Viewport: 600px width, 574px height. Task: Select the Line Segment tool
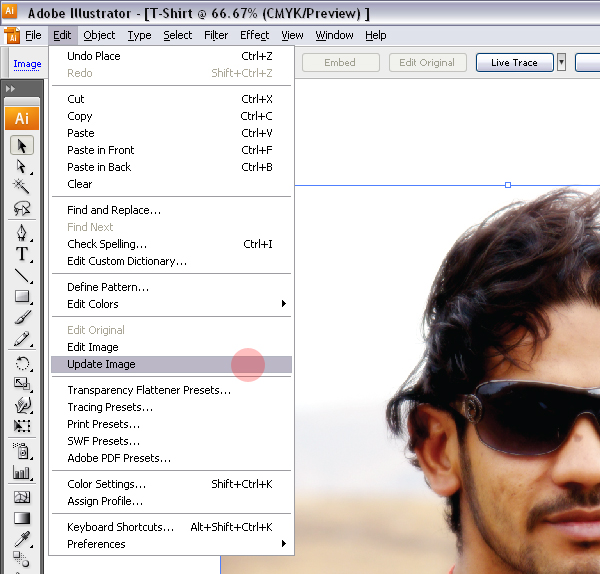(22, 275)
